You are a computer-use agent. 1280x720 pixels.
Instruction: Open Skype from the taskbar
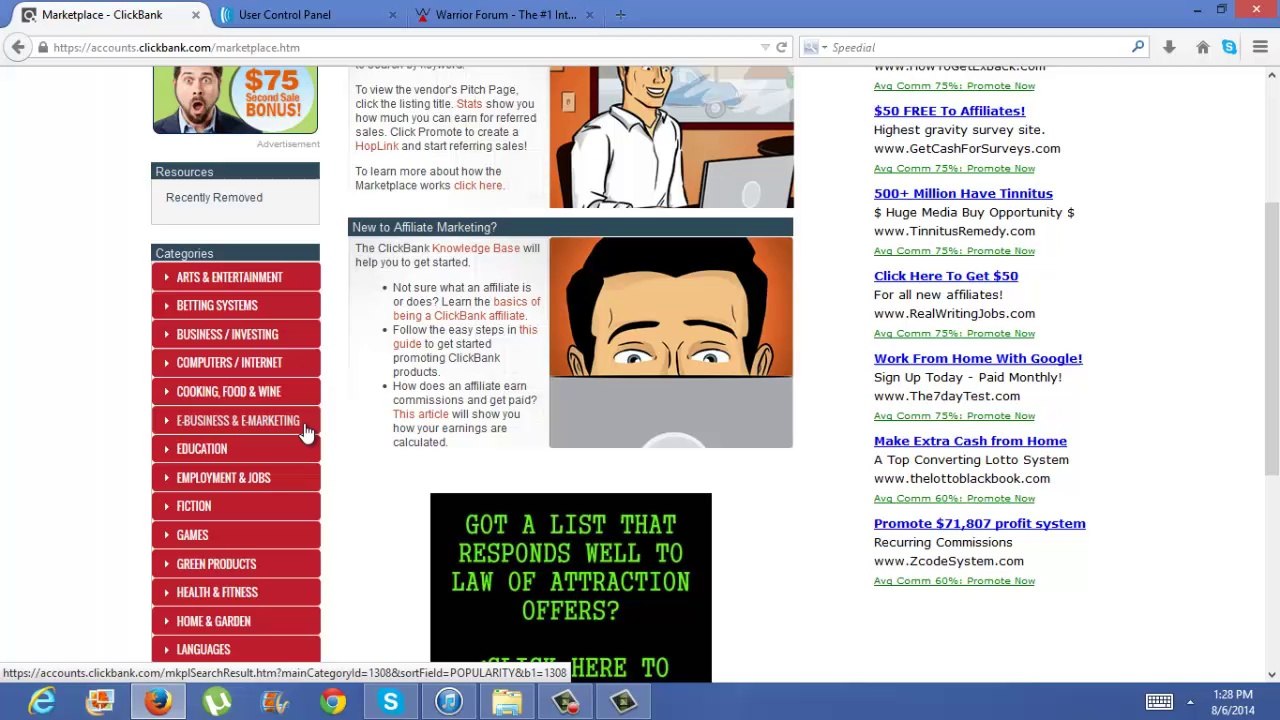click(390, 702)
